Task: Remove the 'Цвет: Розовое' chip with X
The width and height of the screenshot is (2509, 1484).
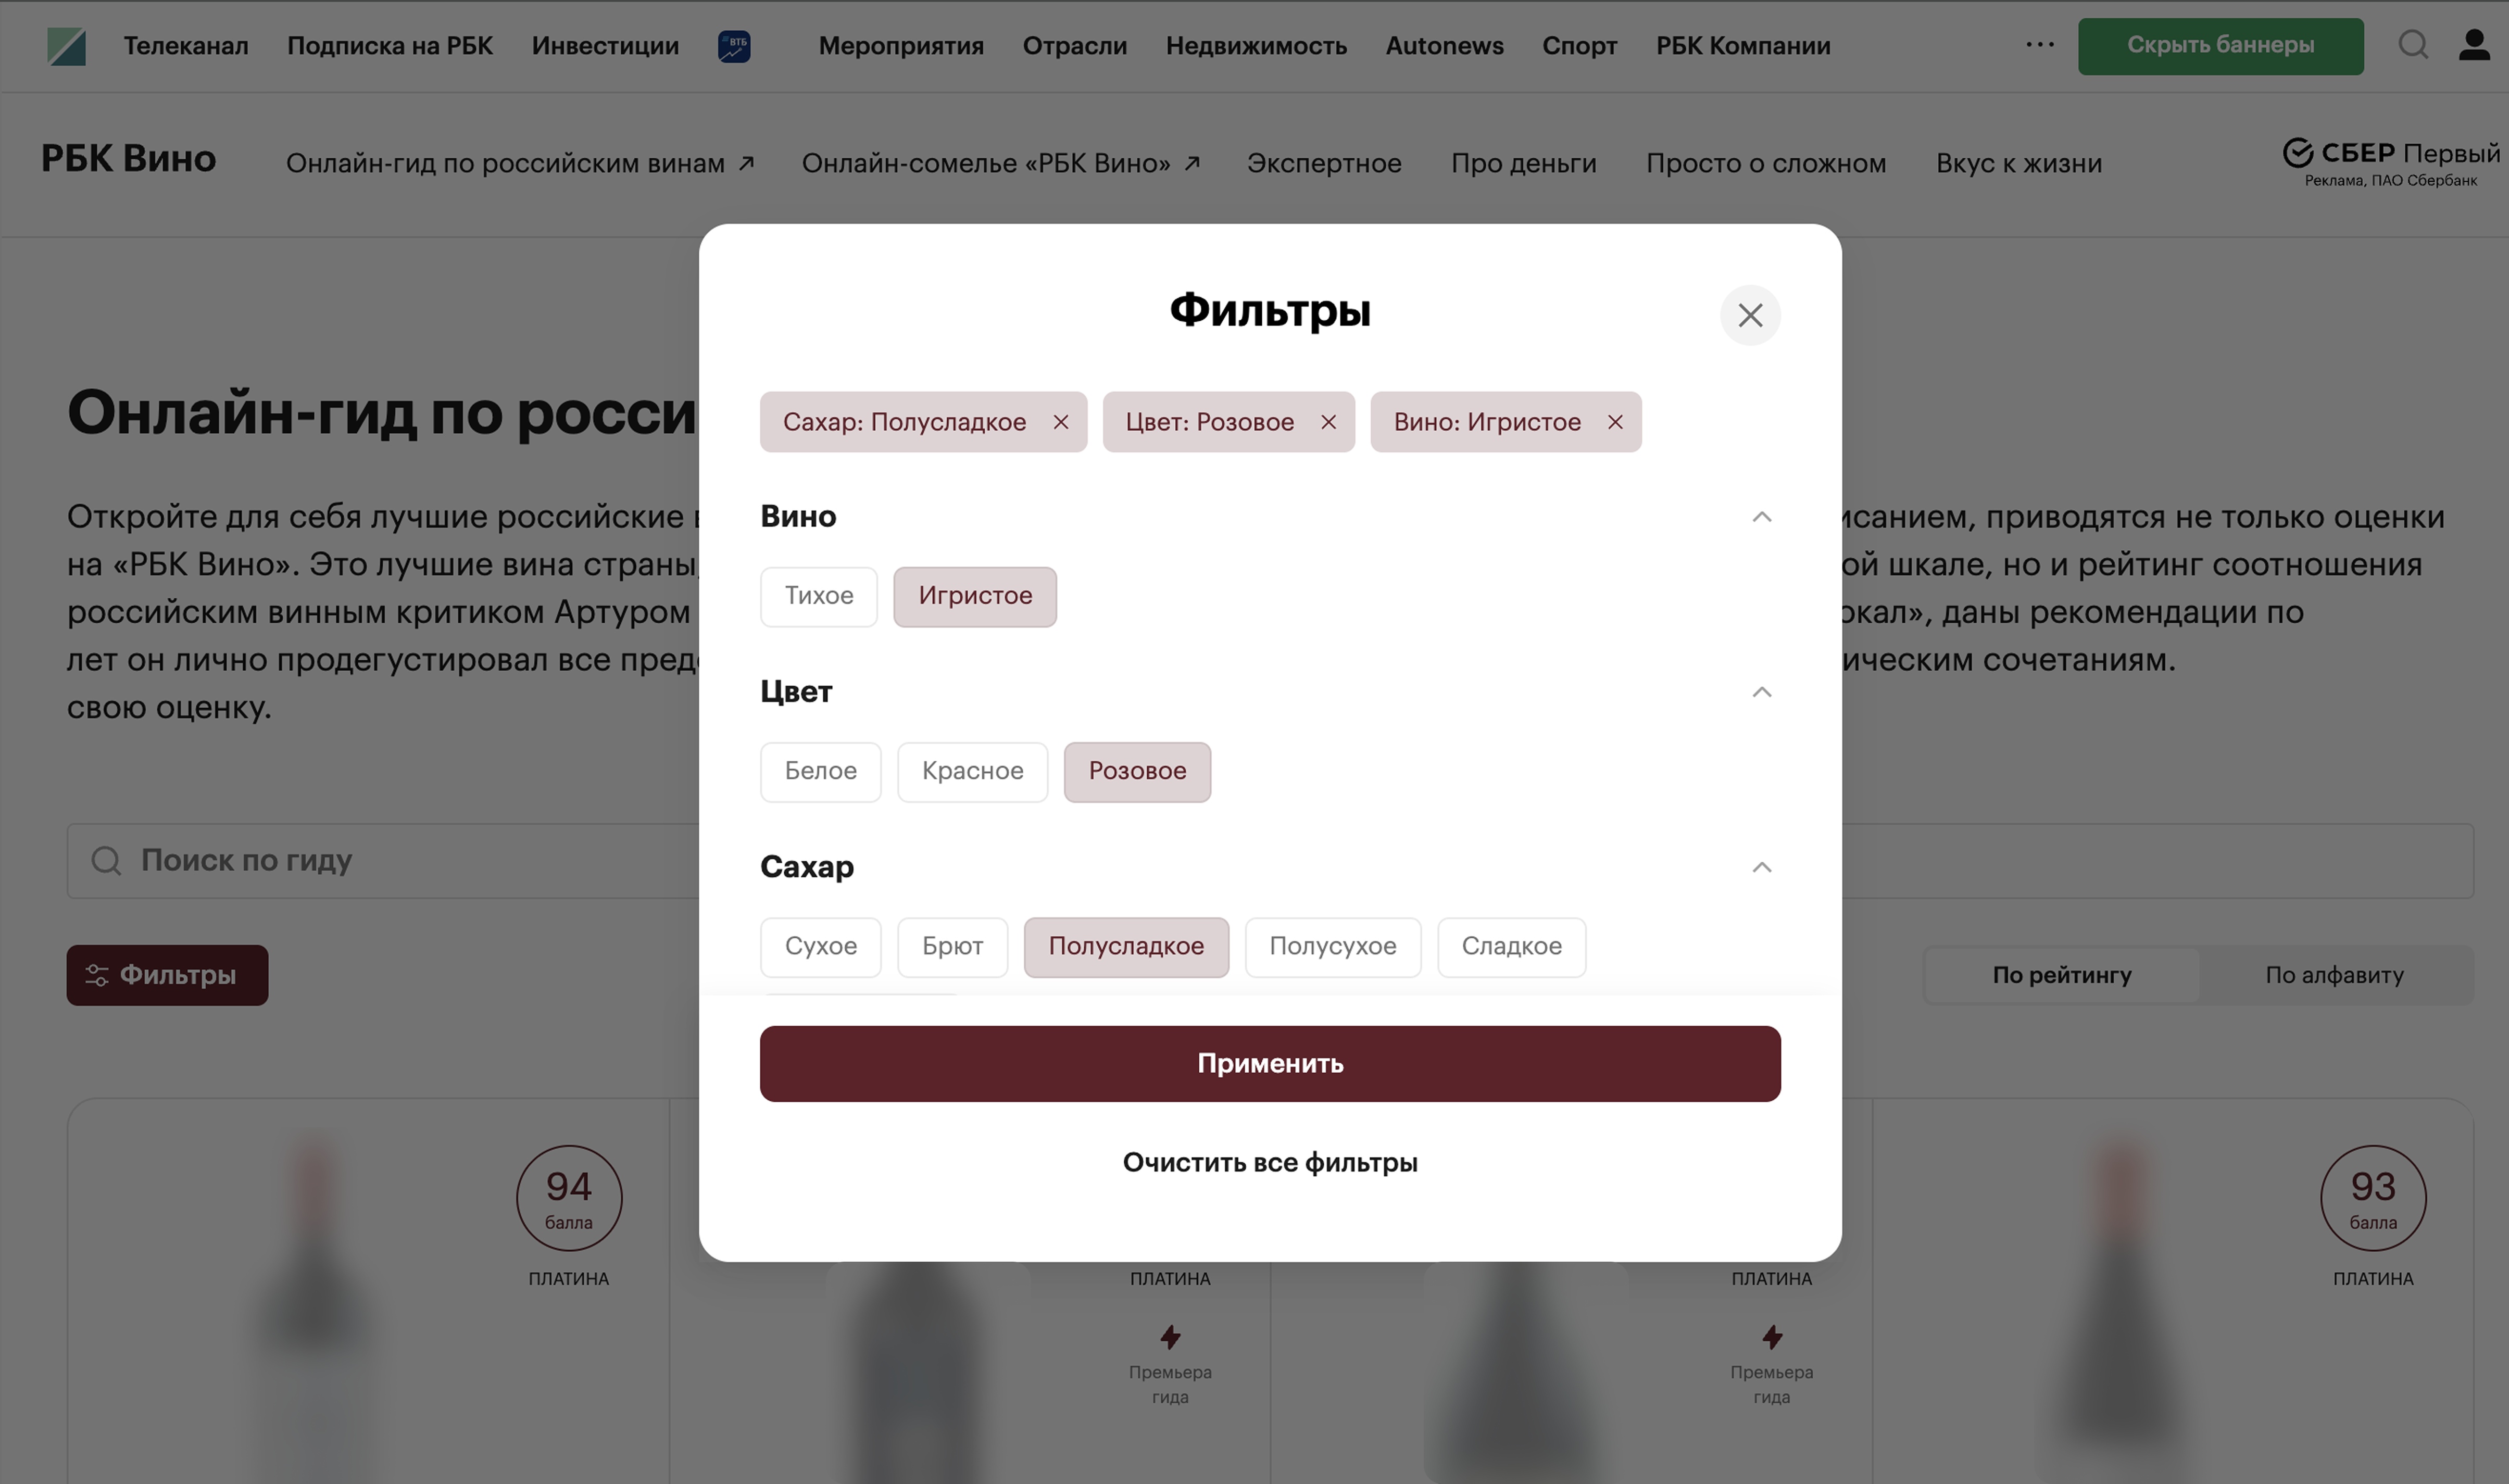Action: tap(1328, 422)
